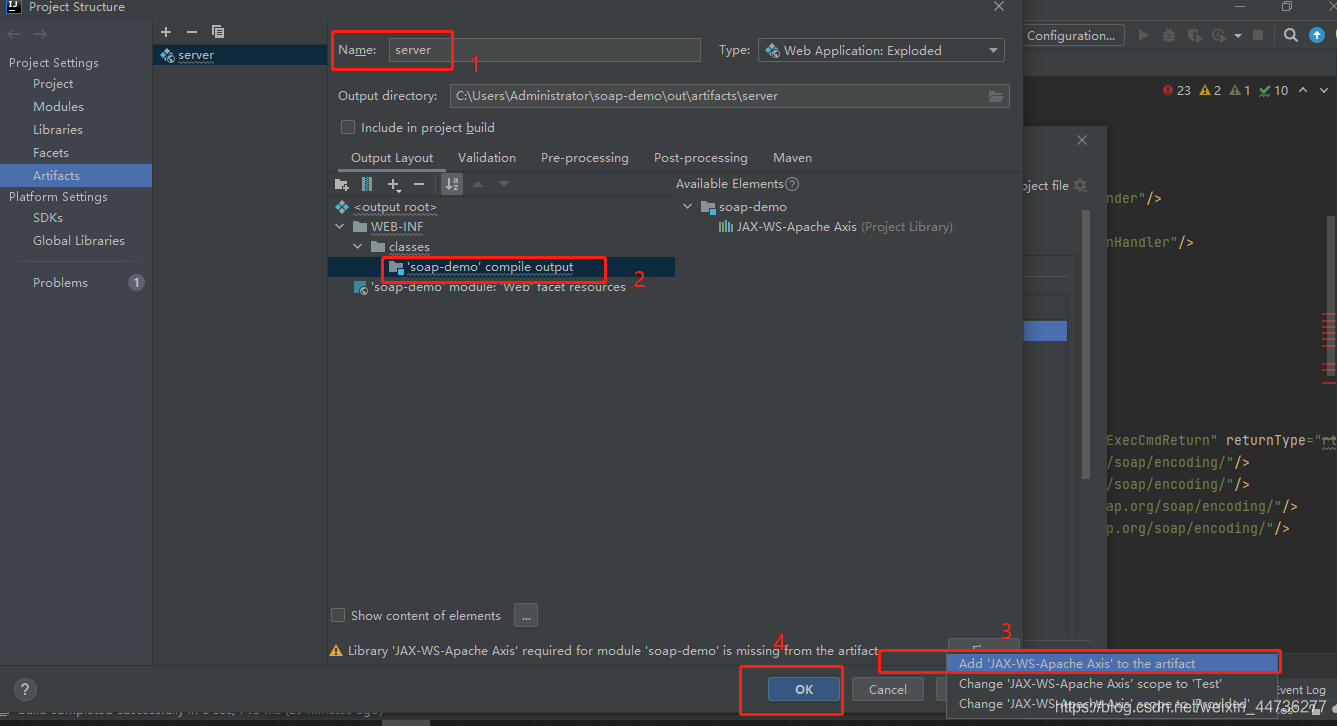
Task: Open the Debug tool with the bug icon
Action: (1169, 35)
